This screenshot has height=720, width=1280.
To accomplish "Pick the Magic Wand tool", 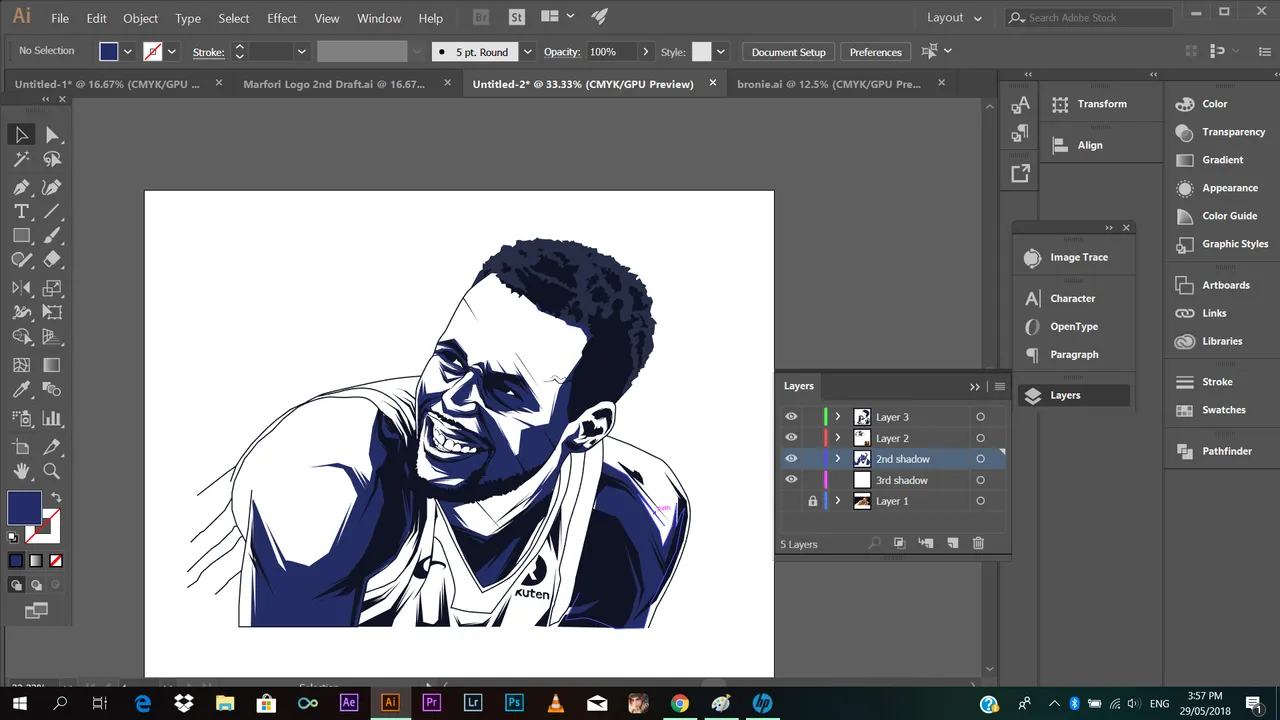I will pos(21,159).
